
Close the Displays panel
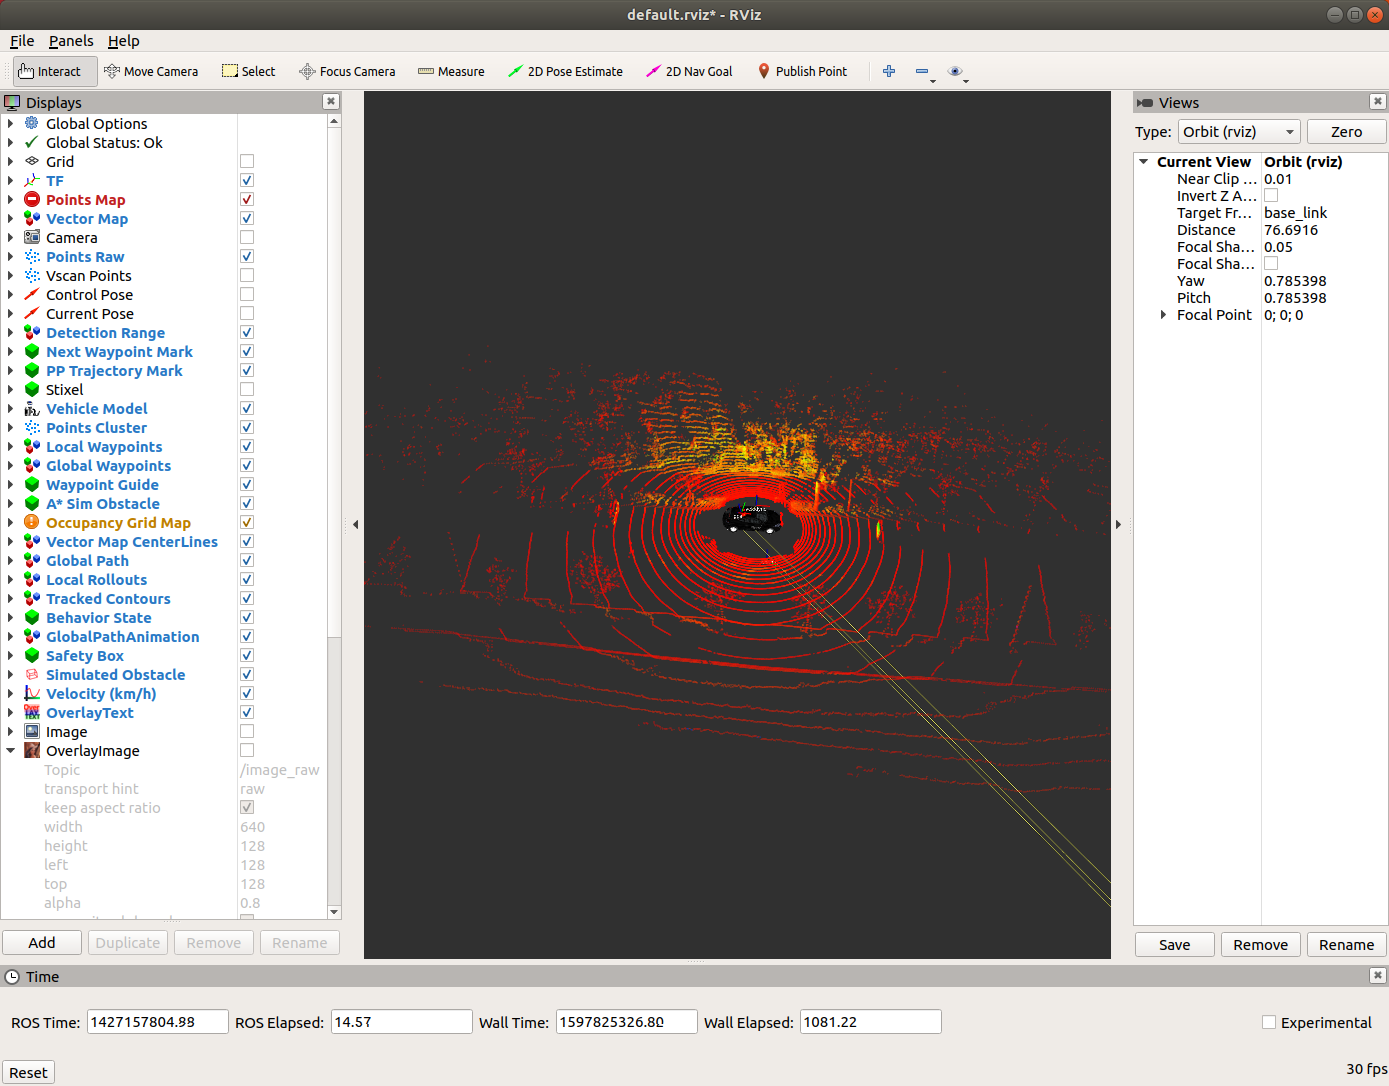click(x=331, y=102)
